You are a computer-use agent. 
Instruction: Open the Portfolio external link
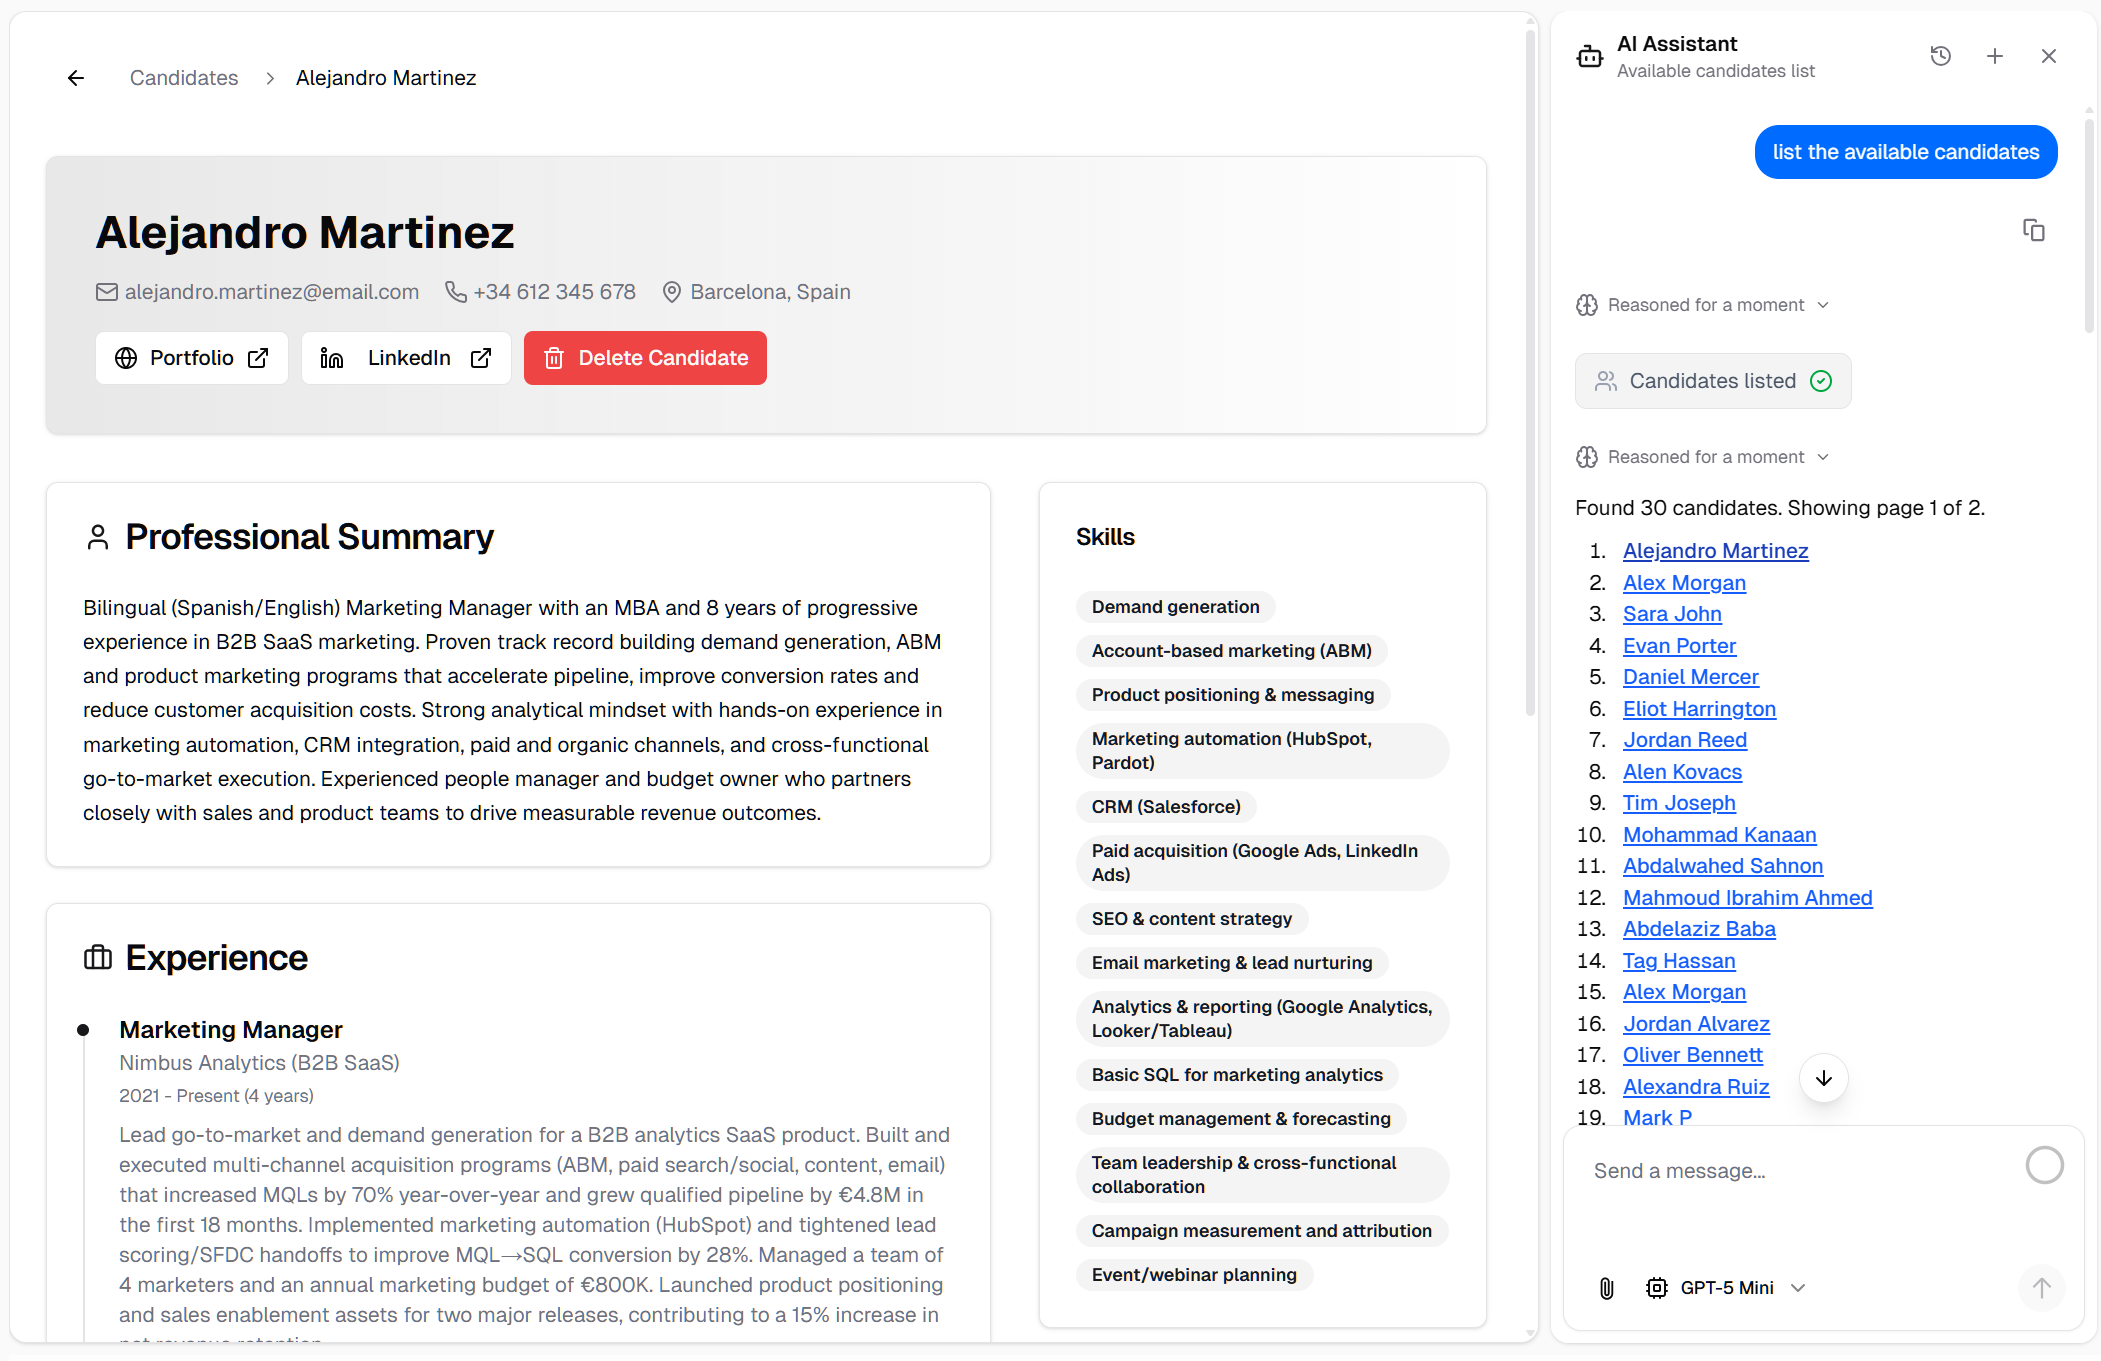192,358
